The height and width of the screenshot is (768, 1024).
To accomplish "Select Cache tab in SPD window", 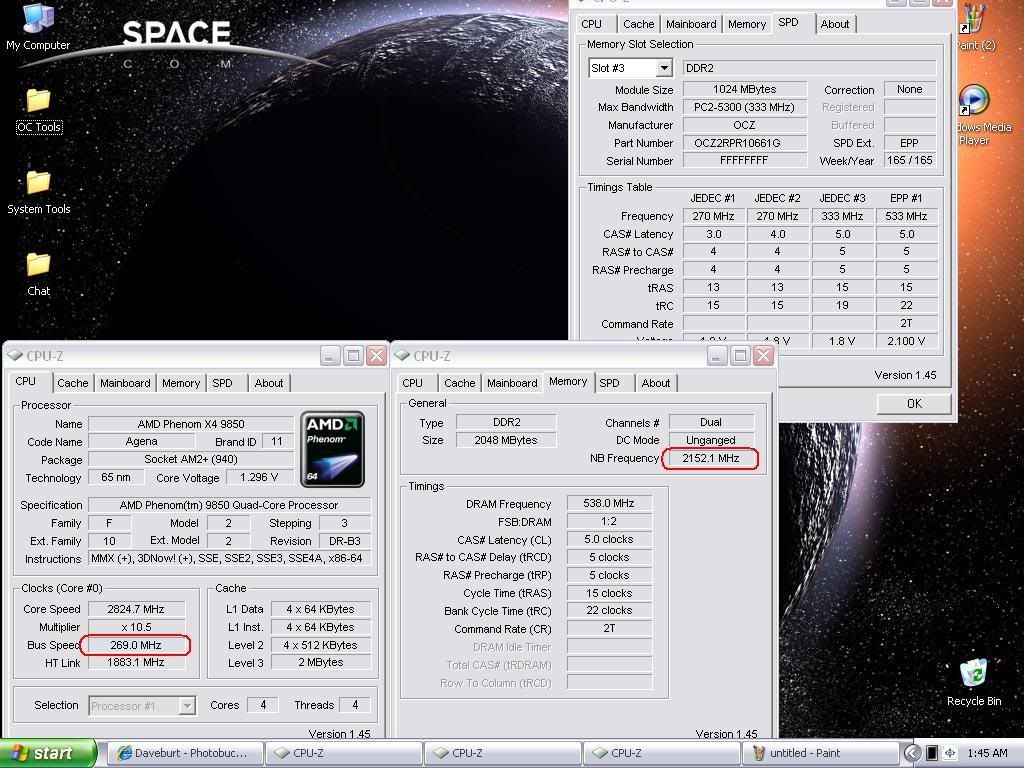I will (638, 24).
